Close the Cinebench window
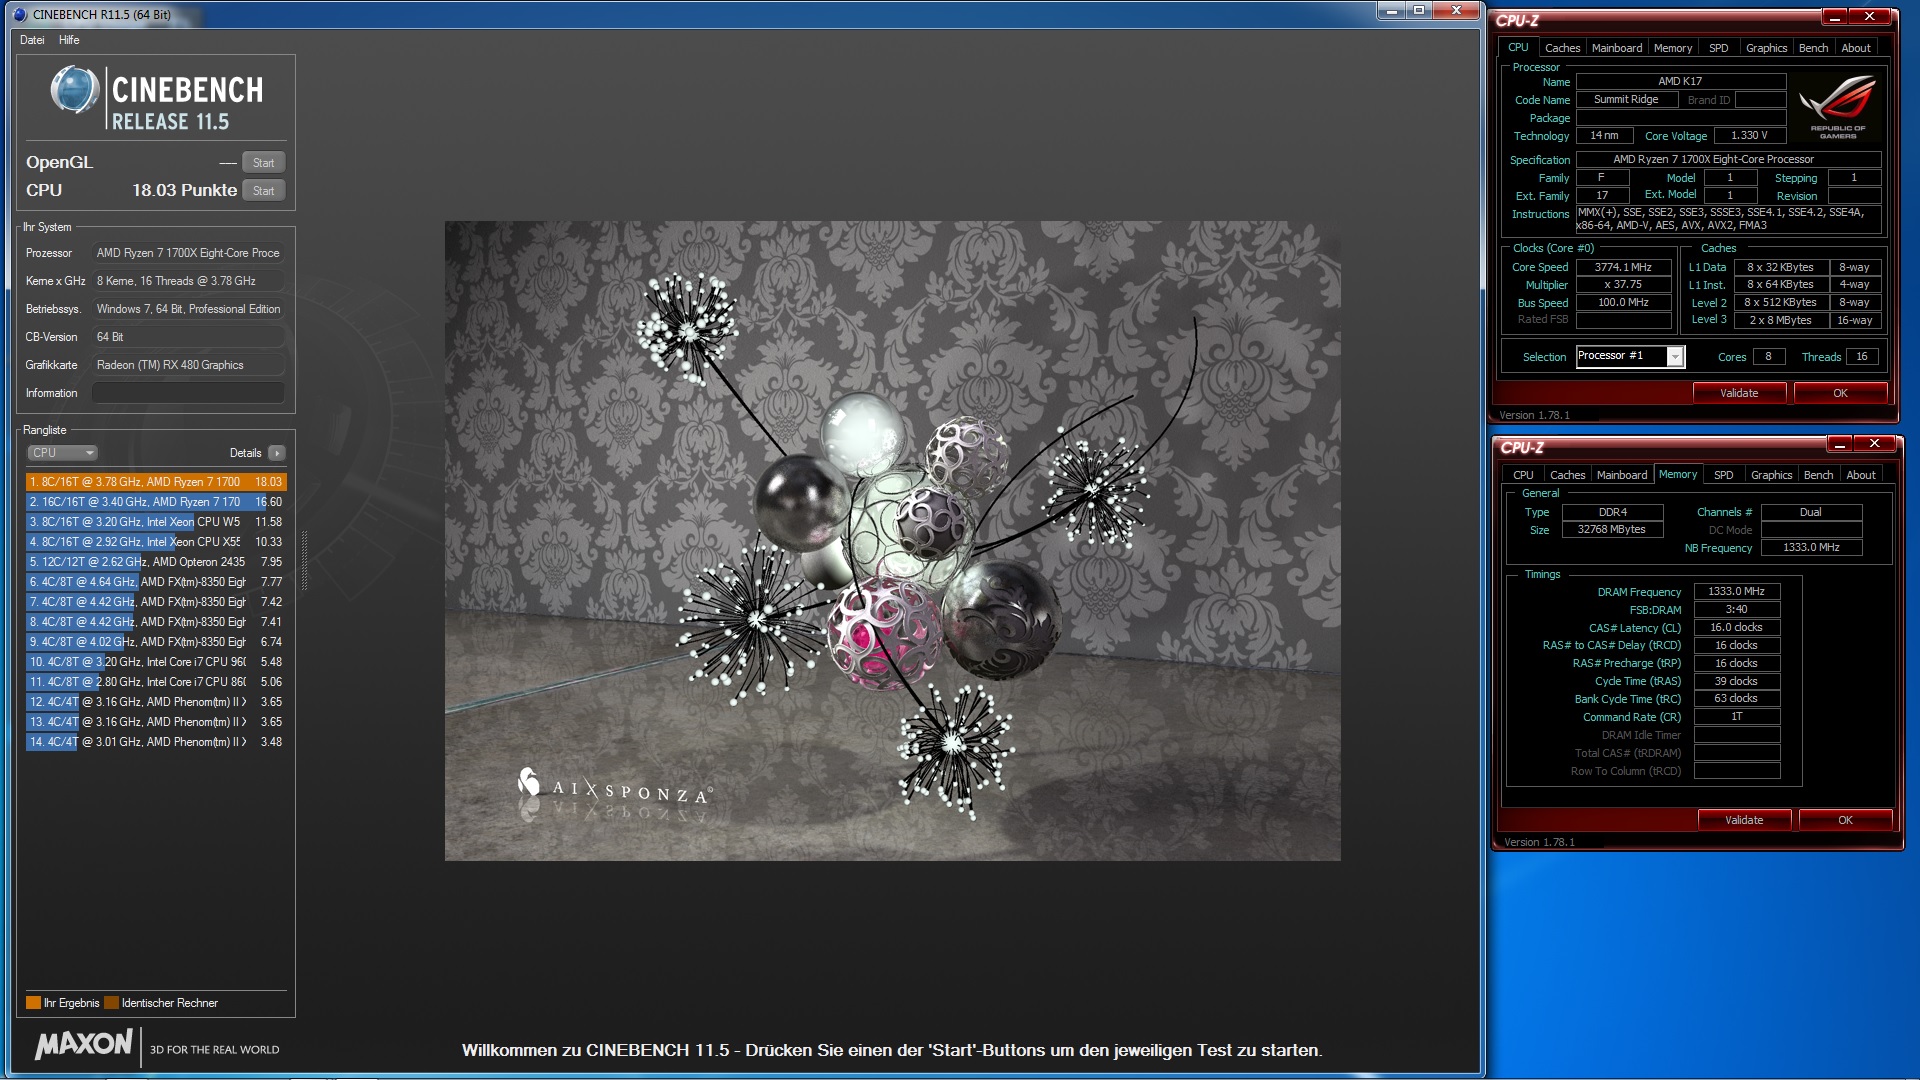Image resolution: width=1920 pixels, height=1080 pixels. [1456, 10]
